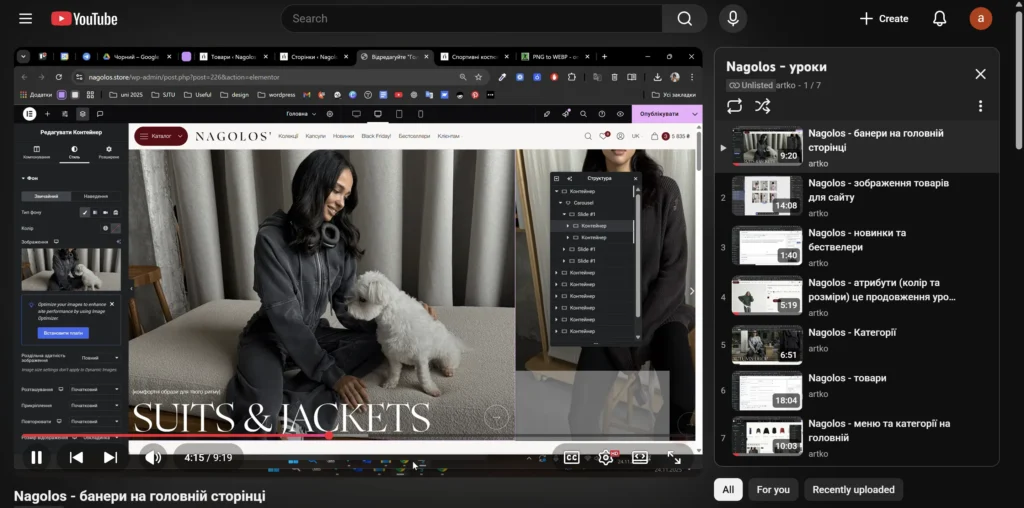
Task: Open the playlist's three-dot options menu
Action: coord(980,106)
